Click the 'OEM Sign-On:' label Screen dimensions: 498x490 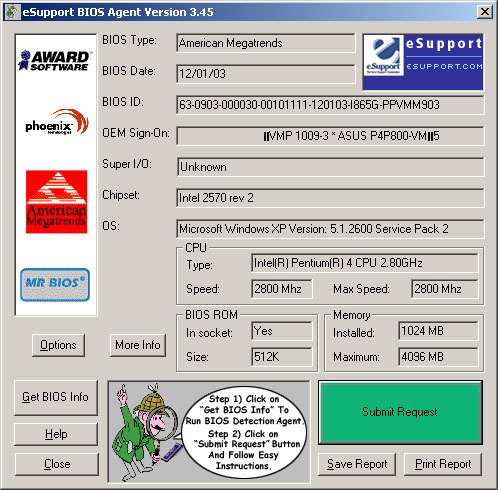click(136, 133)
